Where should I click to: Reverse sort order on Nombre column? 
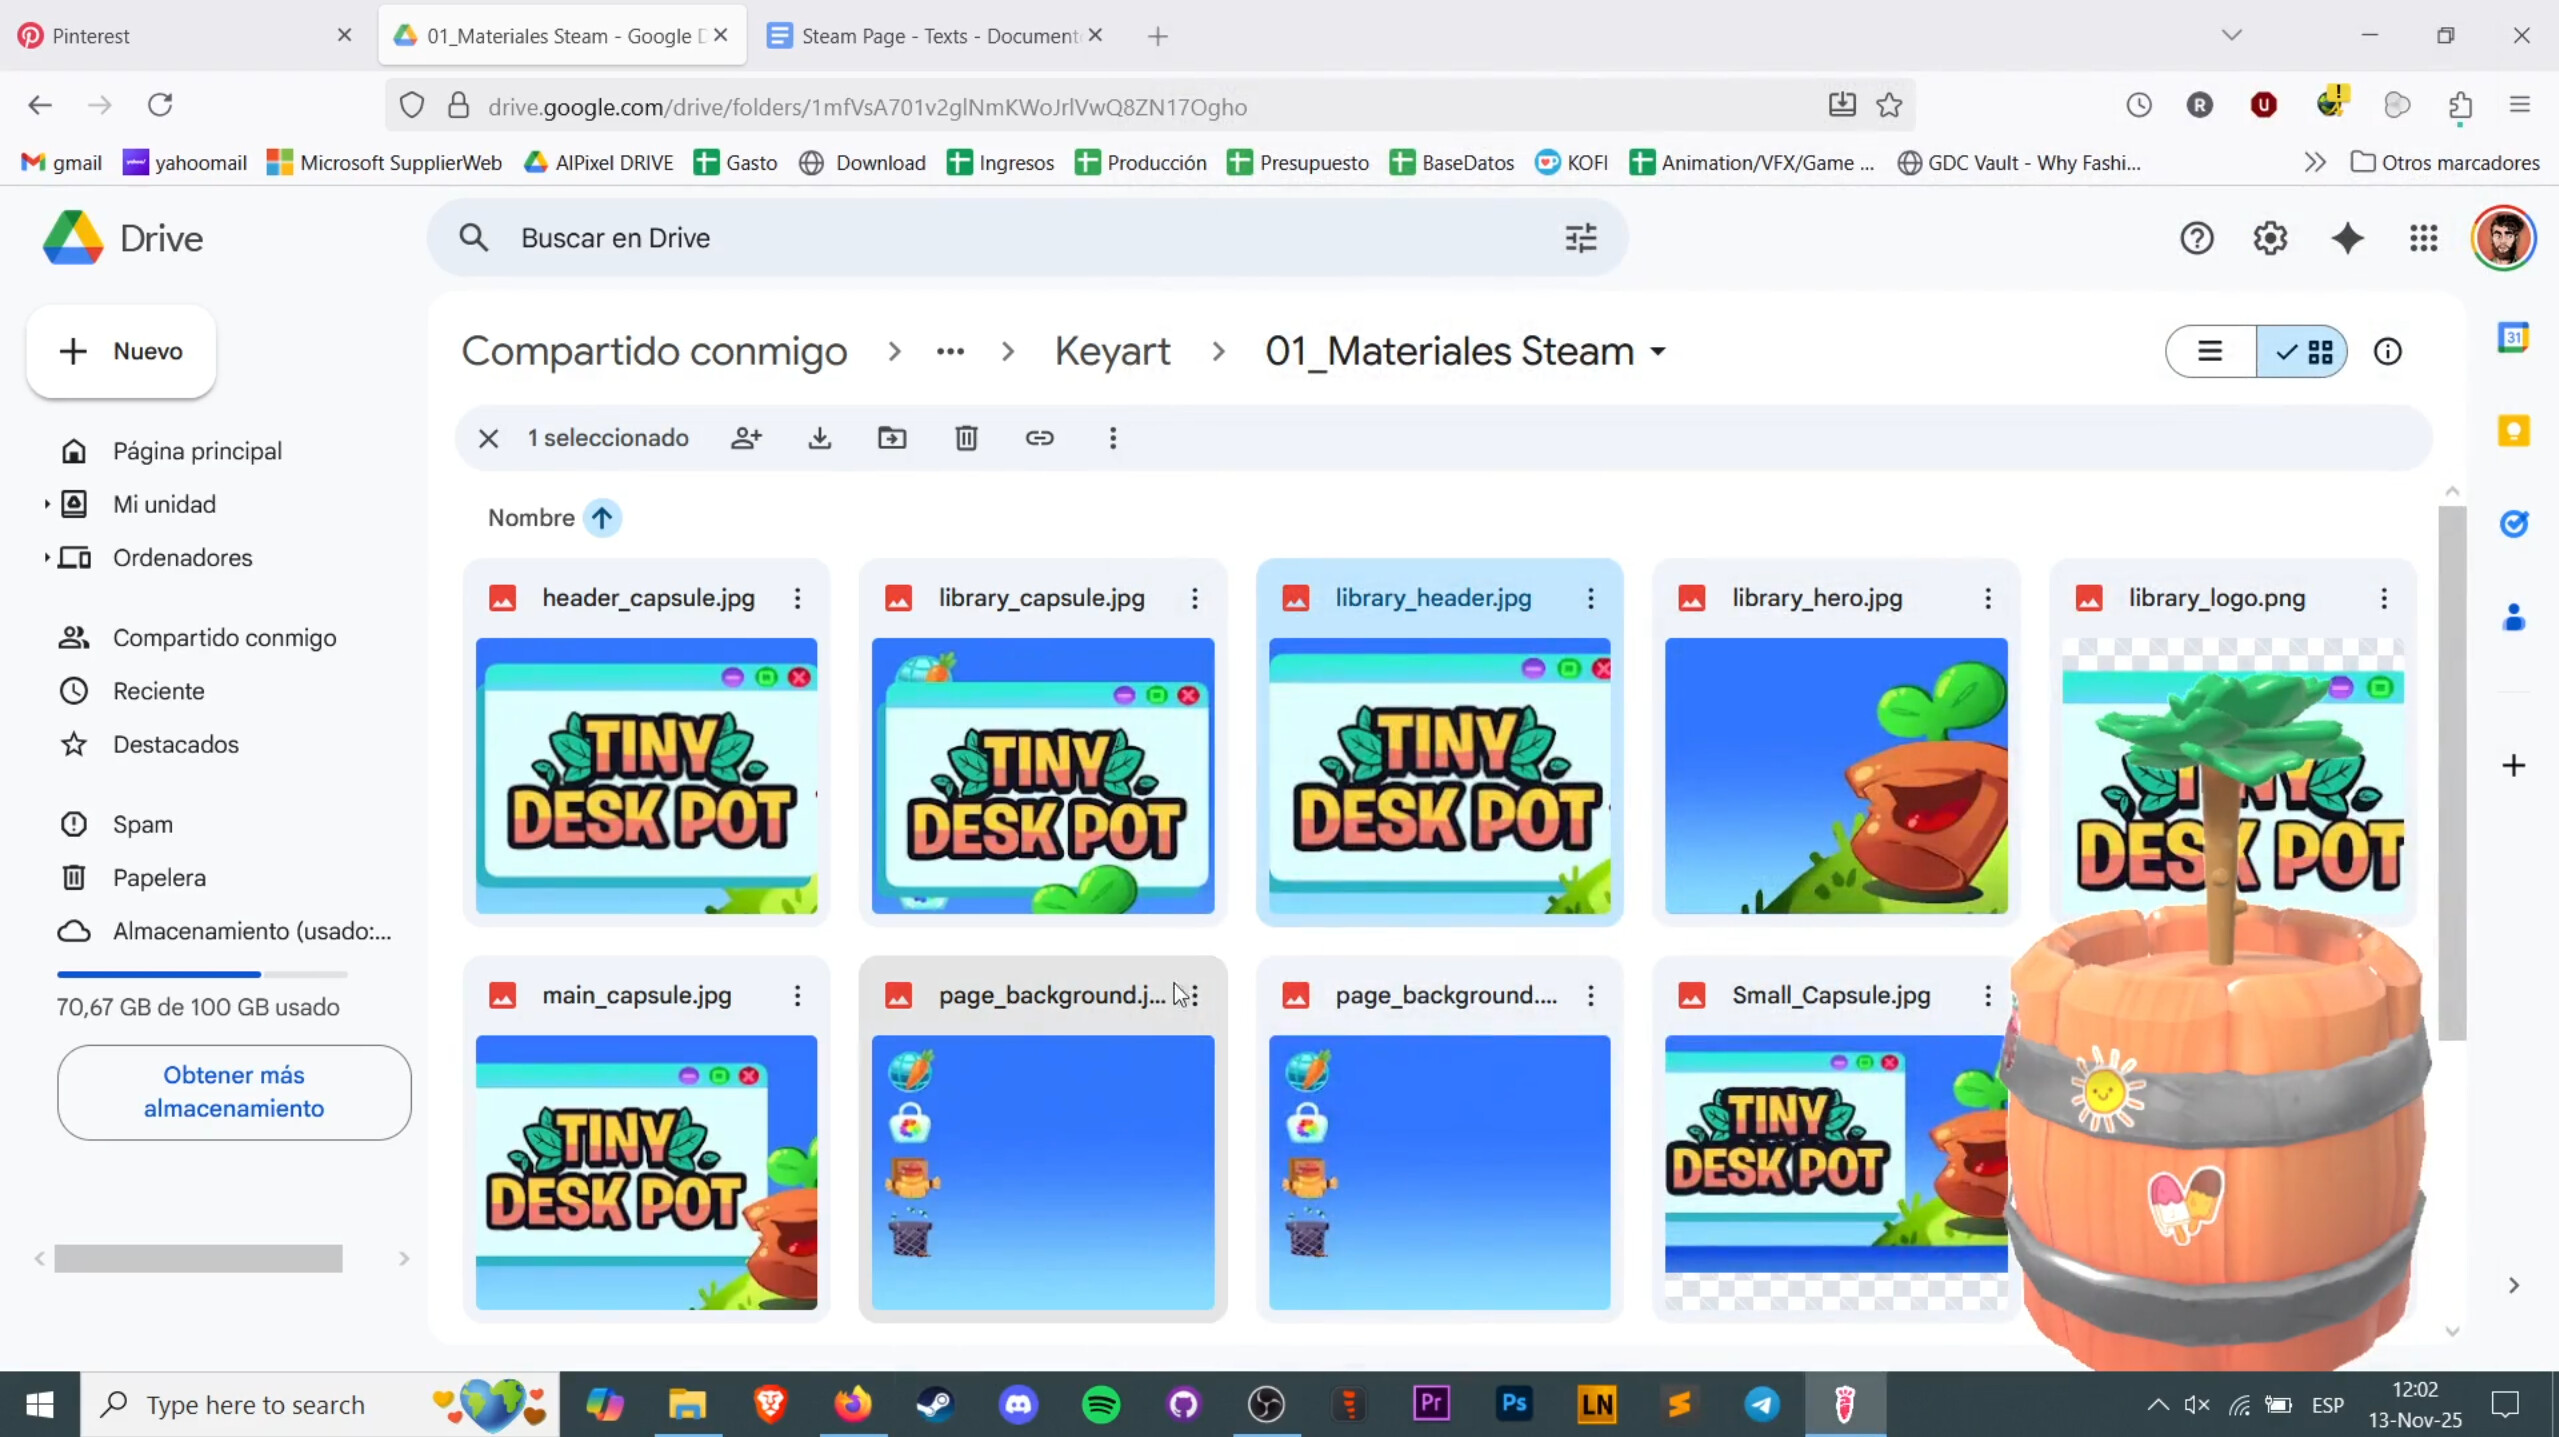602,518
